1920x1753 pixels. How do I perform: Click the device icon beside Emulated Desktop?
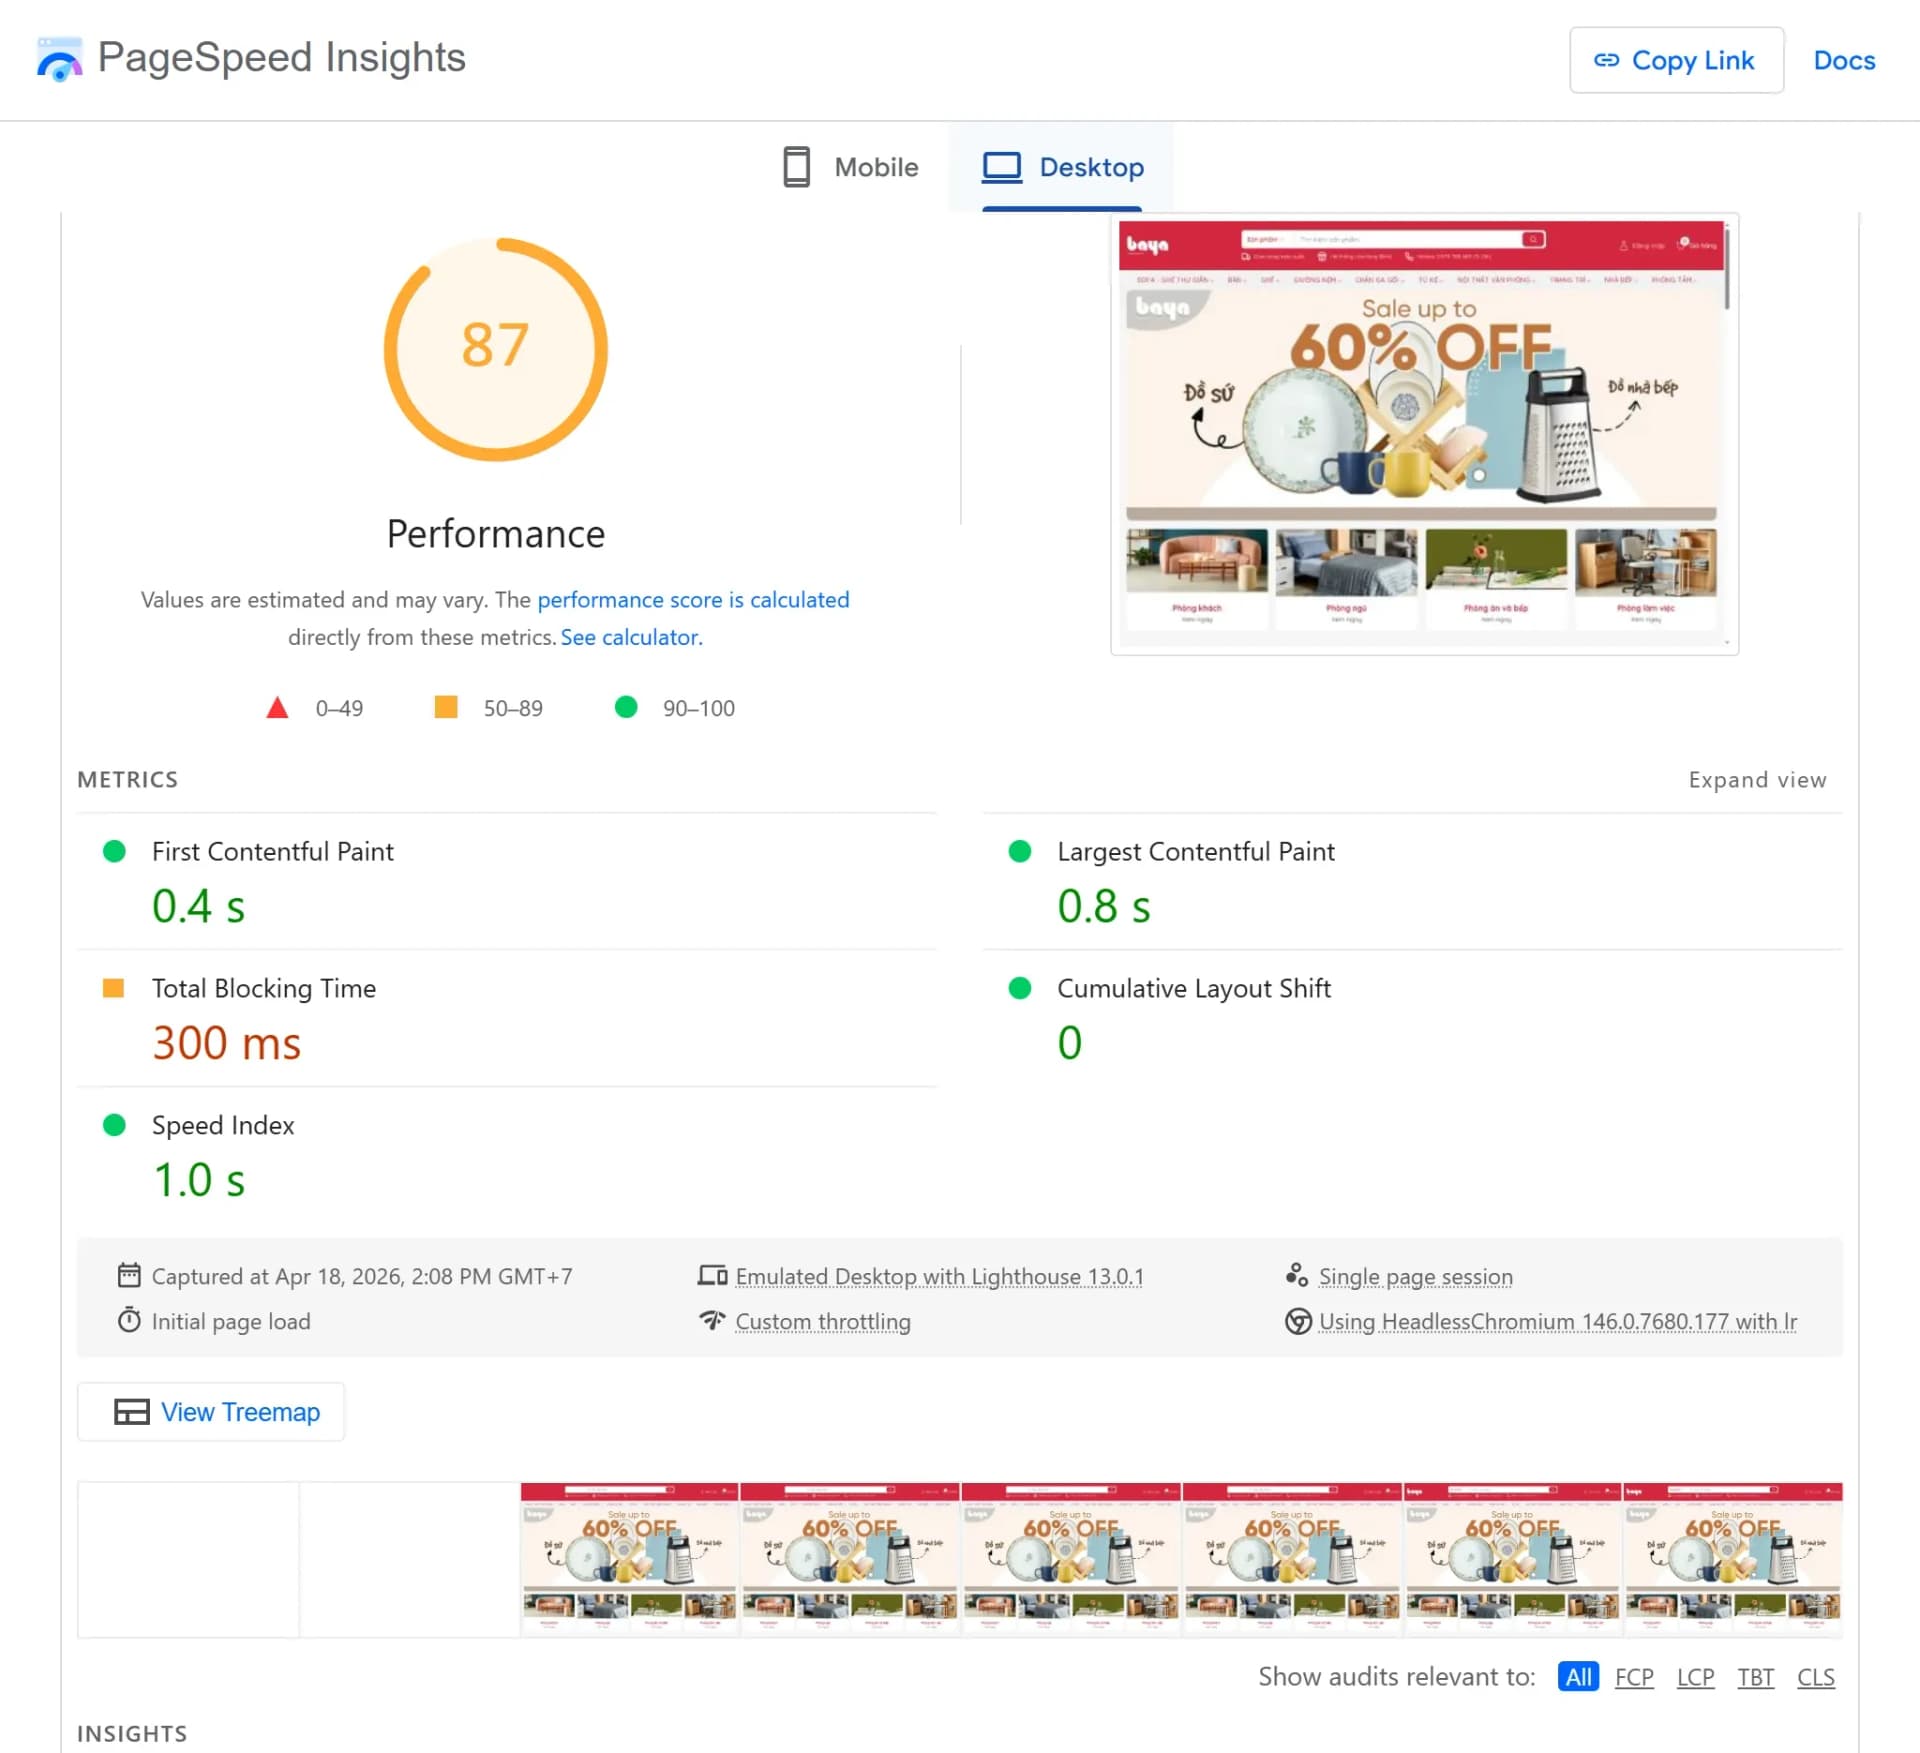click(712, 1275)
